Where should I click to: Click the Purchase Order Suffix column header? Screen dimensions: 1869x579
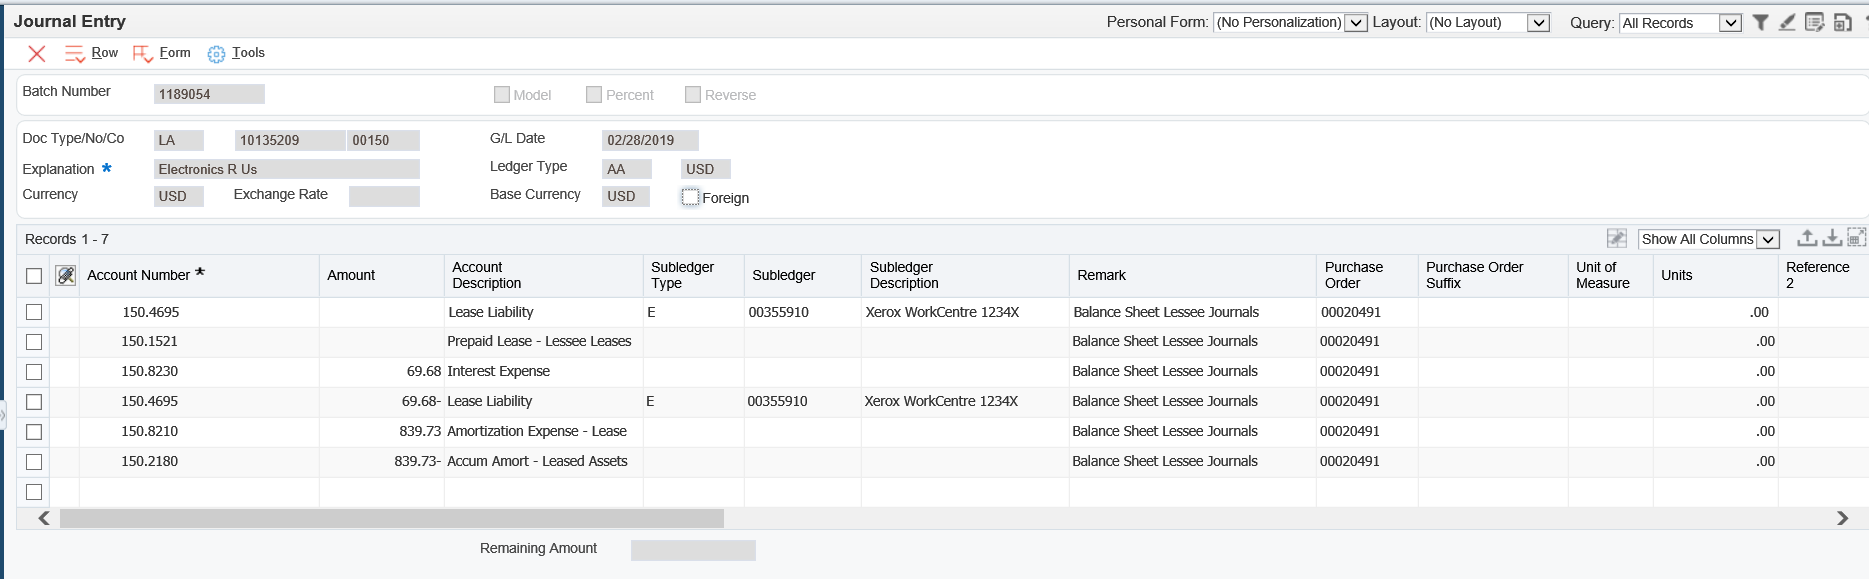(1493, 275)
